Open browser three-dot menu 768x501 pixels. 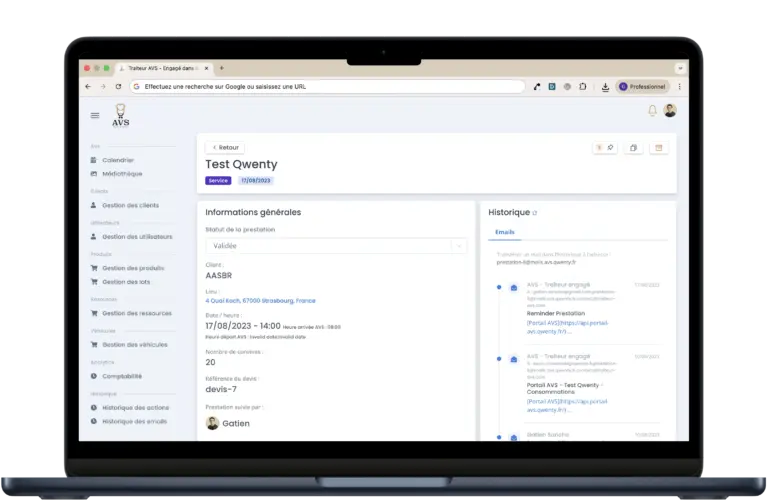point(680,87)
